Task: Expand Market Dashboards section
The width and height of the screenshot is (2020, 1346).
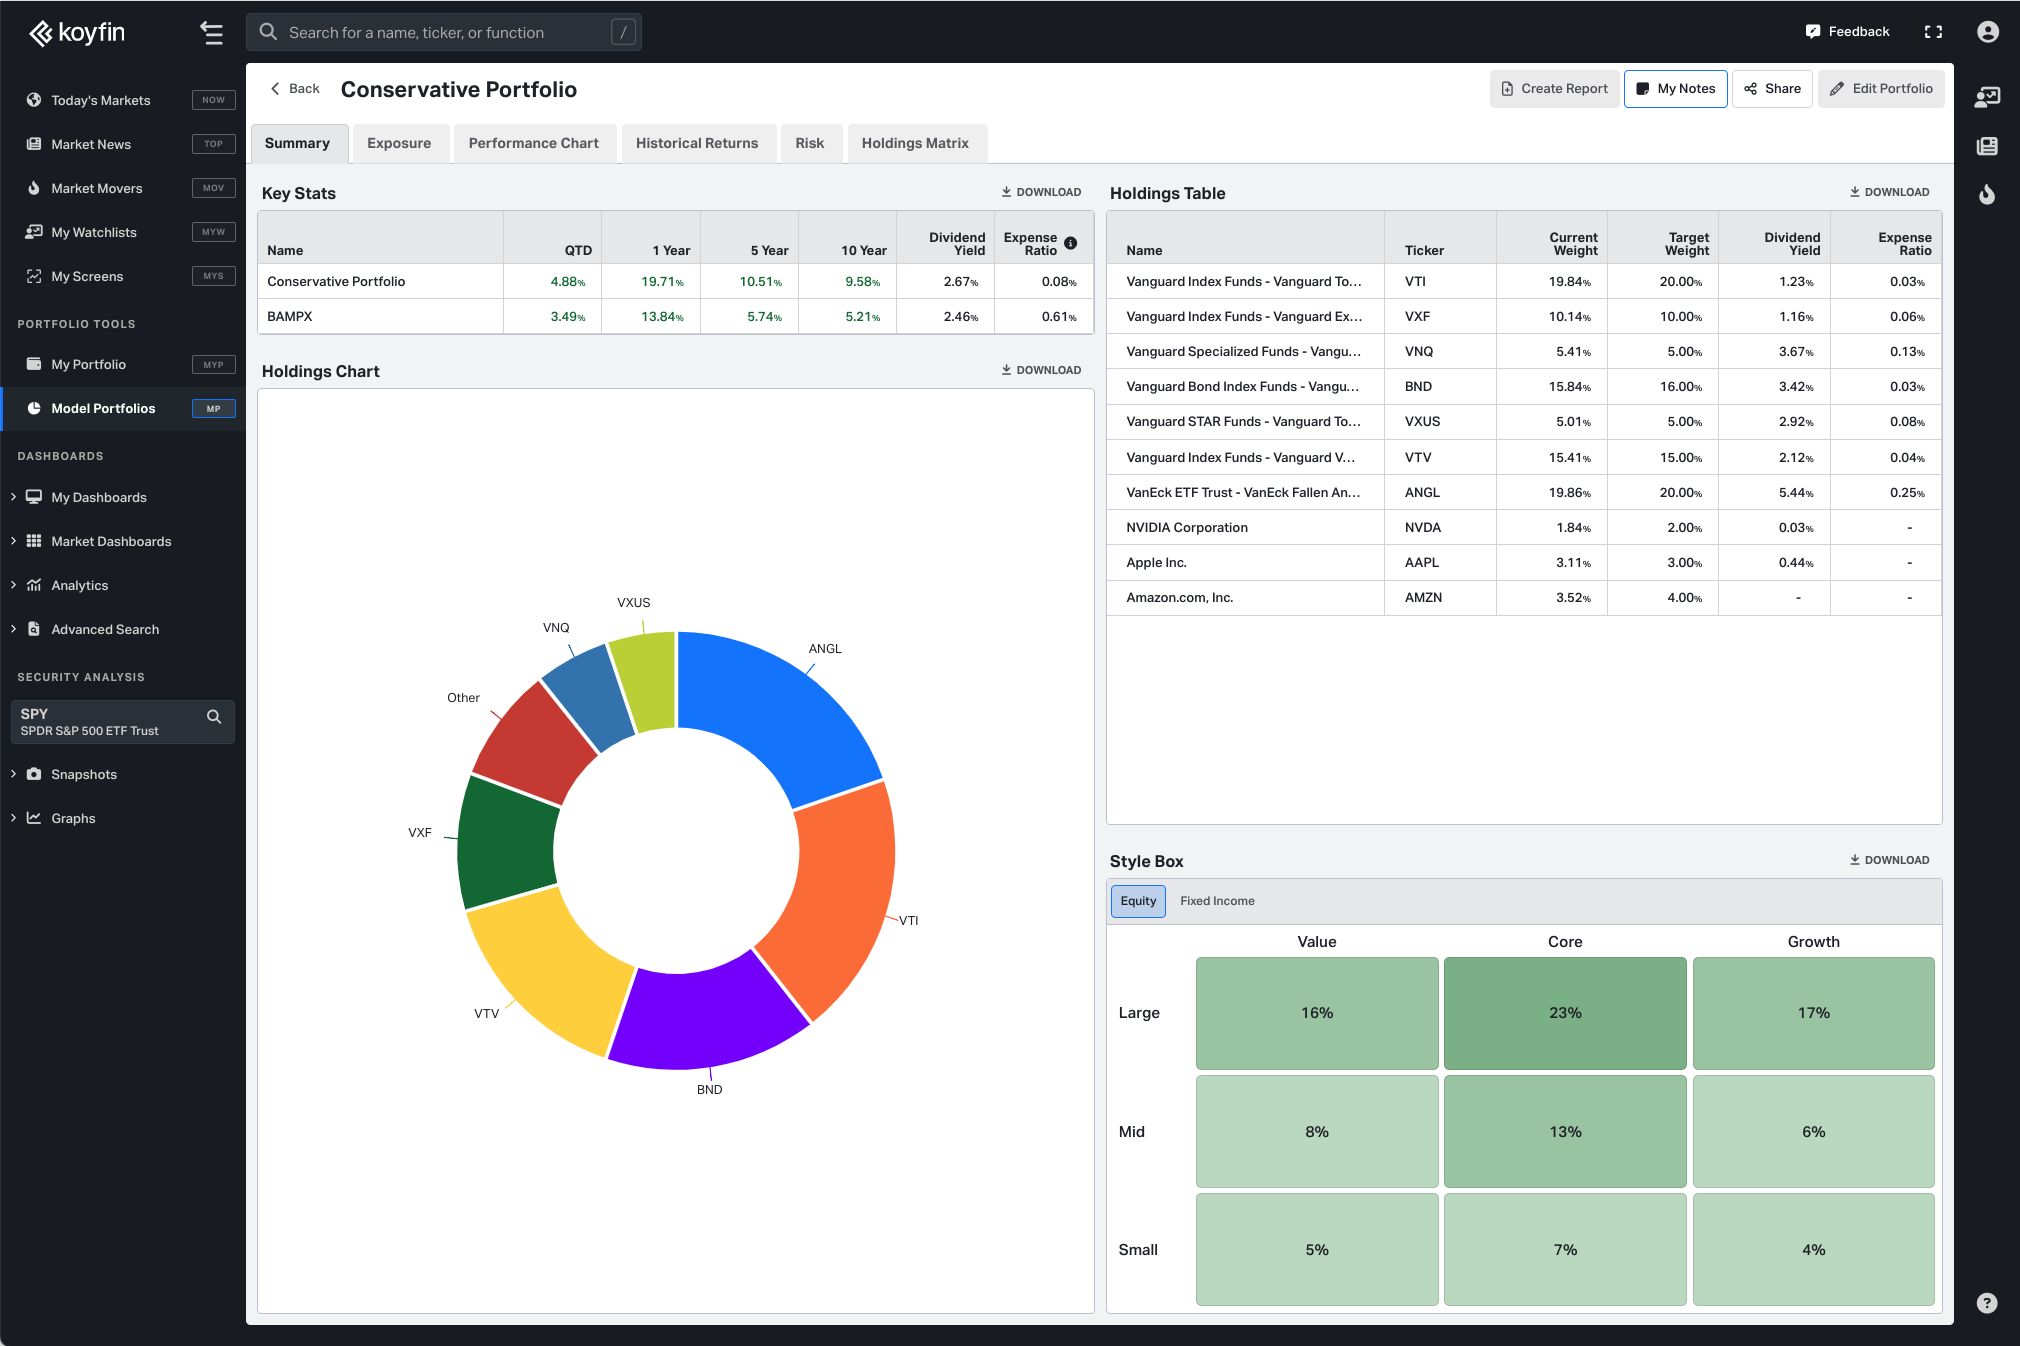Action: click(13, 541)
